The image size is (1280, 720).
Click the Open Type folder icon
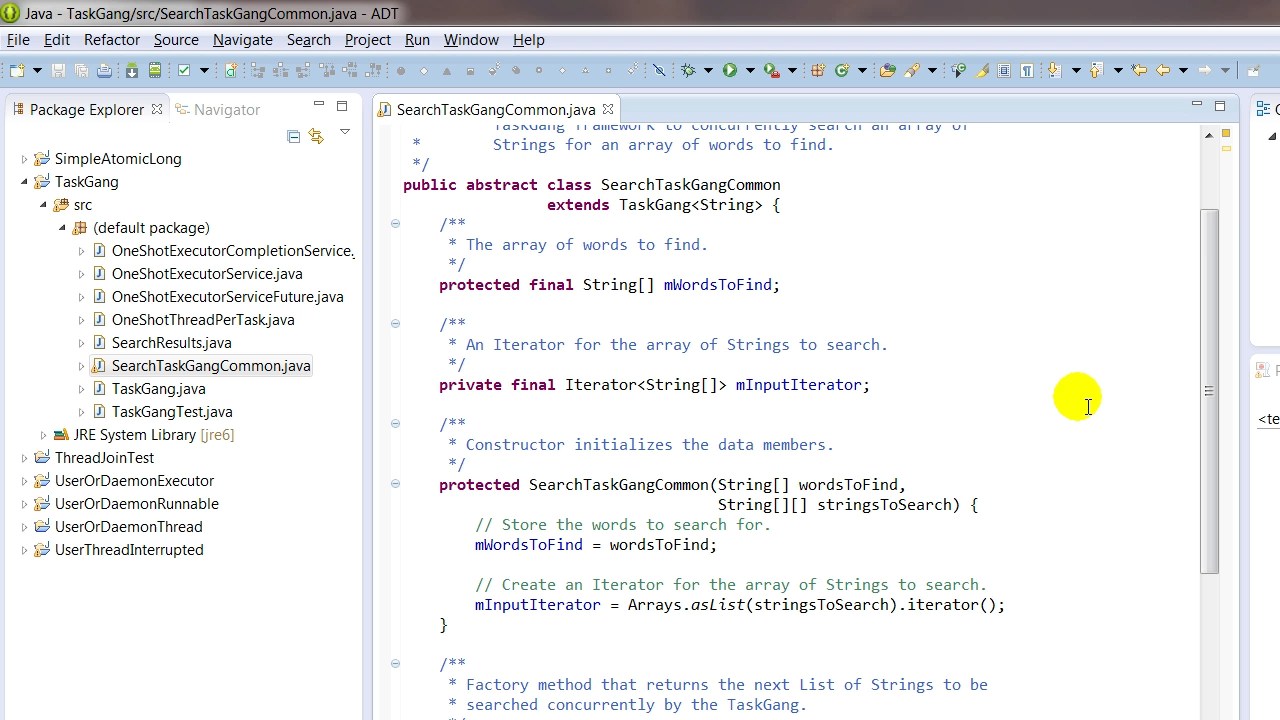tap(888, 70)
